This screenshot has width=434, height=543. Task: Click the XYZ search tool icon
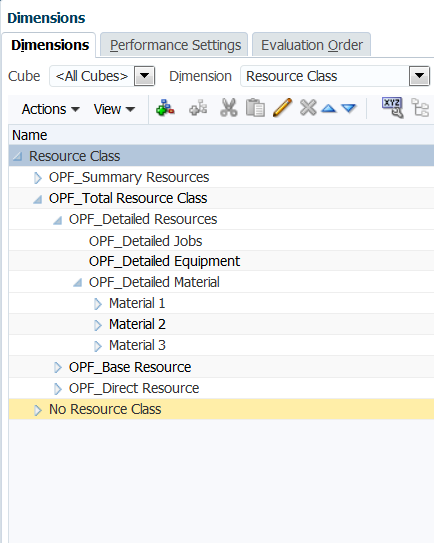[x=392, y=108]
